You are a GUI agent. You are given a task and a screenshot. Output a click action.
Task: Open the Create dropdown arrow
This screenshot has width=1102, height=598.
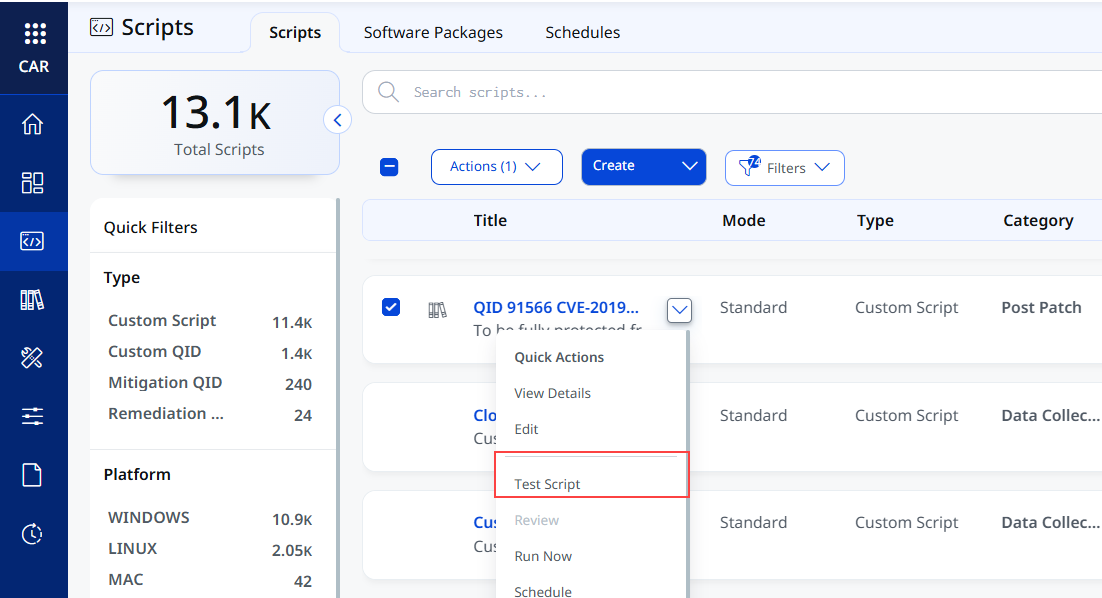tap(689, 167)
